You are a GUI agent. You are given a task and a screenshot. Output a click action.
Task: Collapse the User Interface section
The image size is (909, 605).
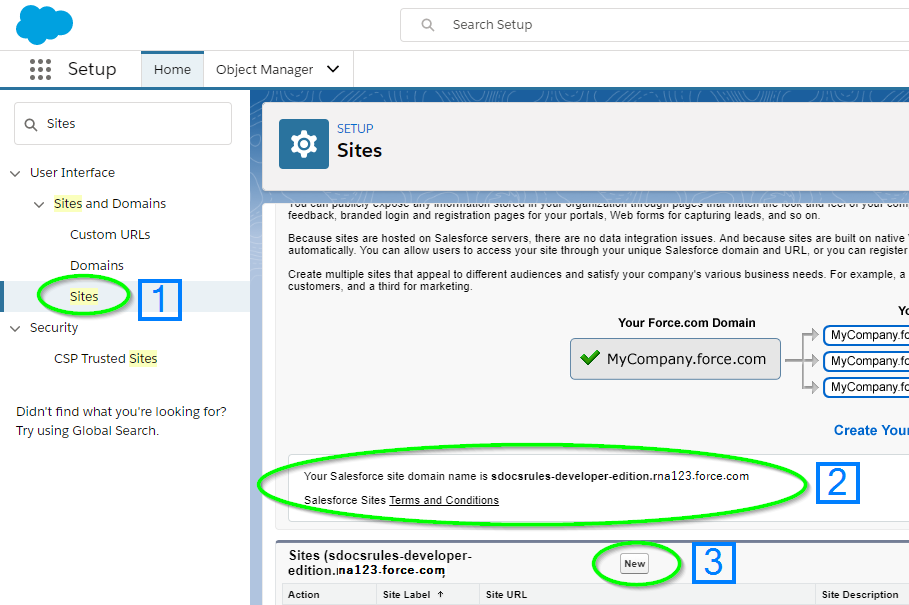[x=16, y=173]
